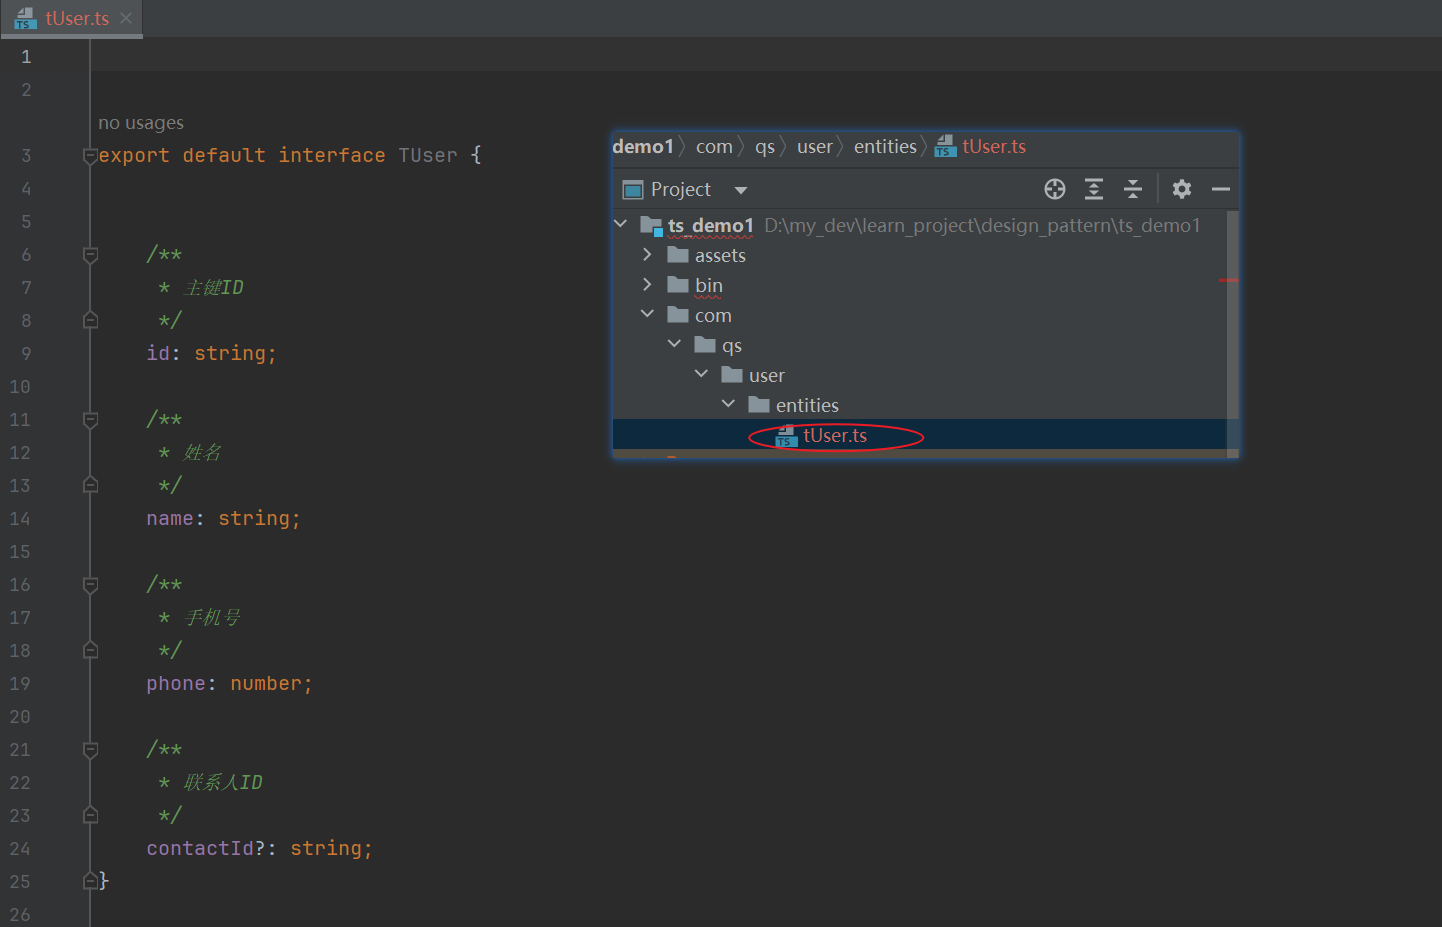Click the 'id: string;' property line
This screenshot has width=1442, height=927.
coord(211,354)
